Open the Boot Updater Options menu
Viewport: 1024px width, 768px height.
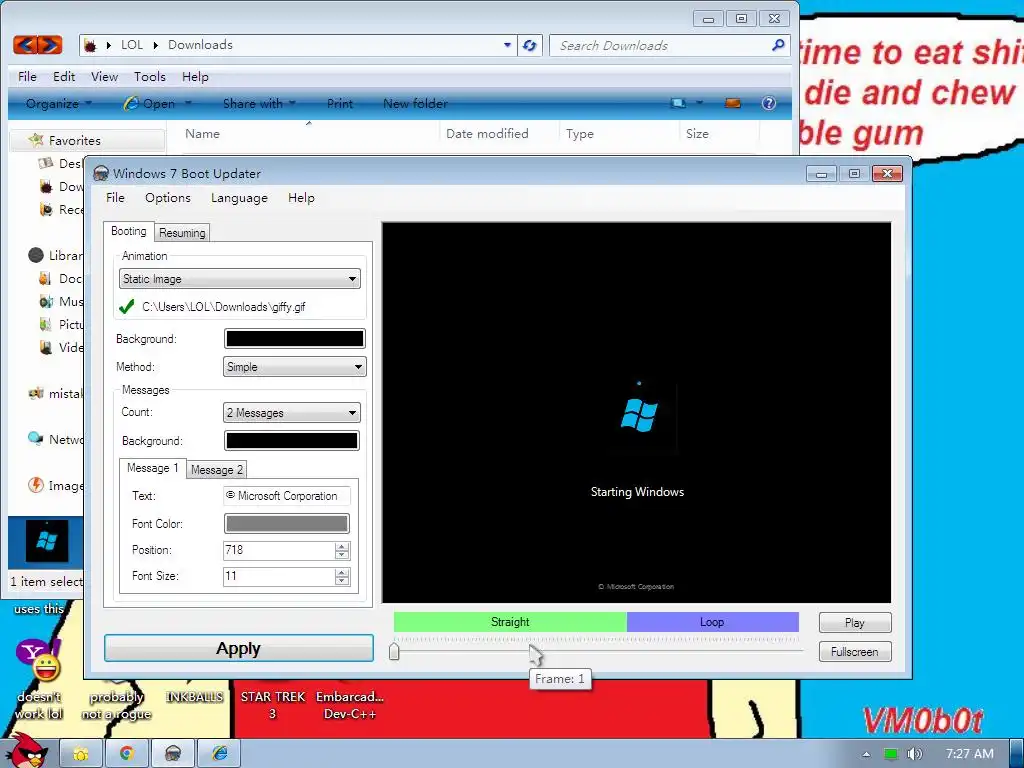[x=168, y=197]
